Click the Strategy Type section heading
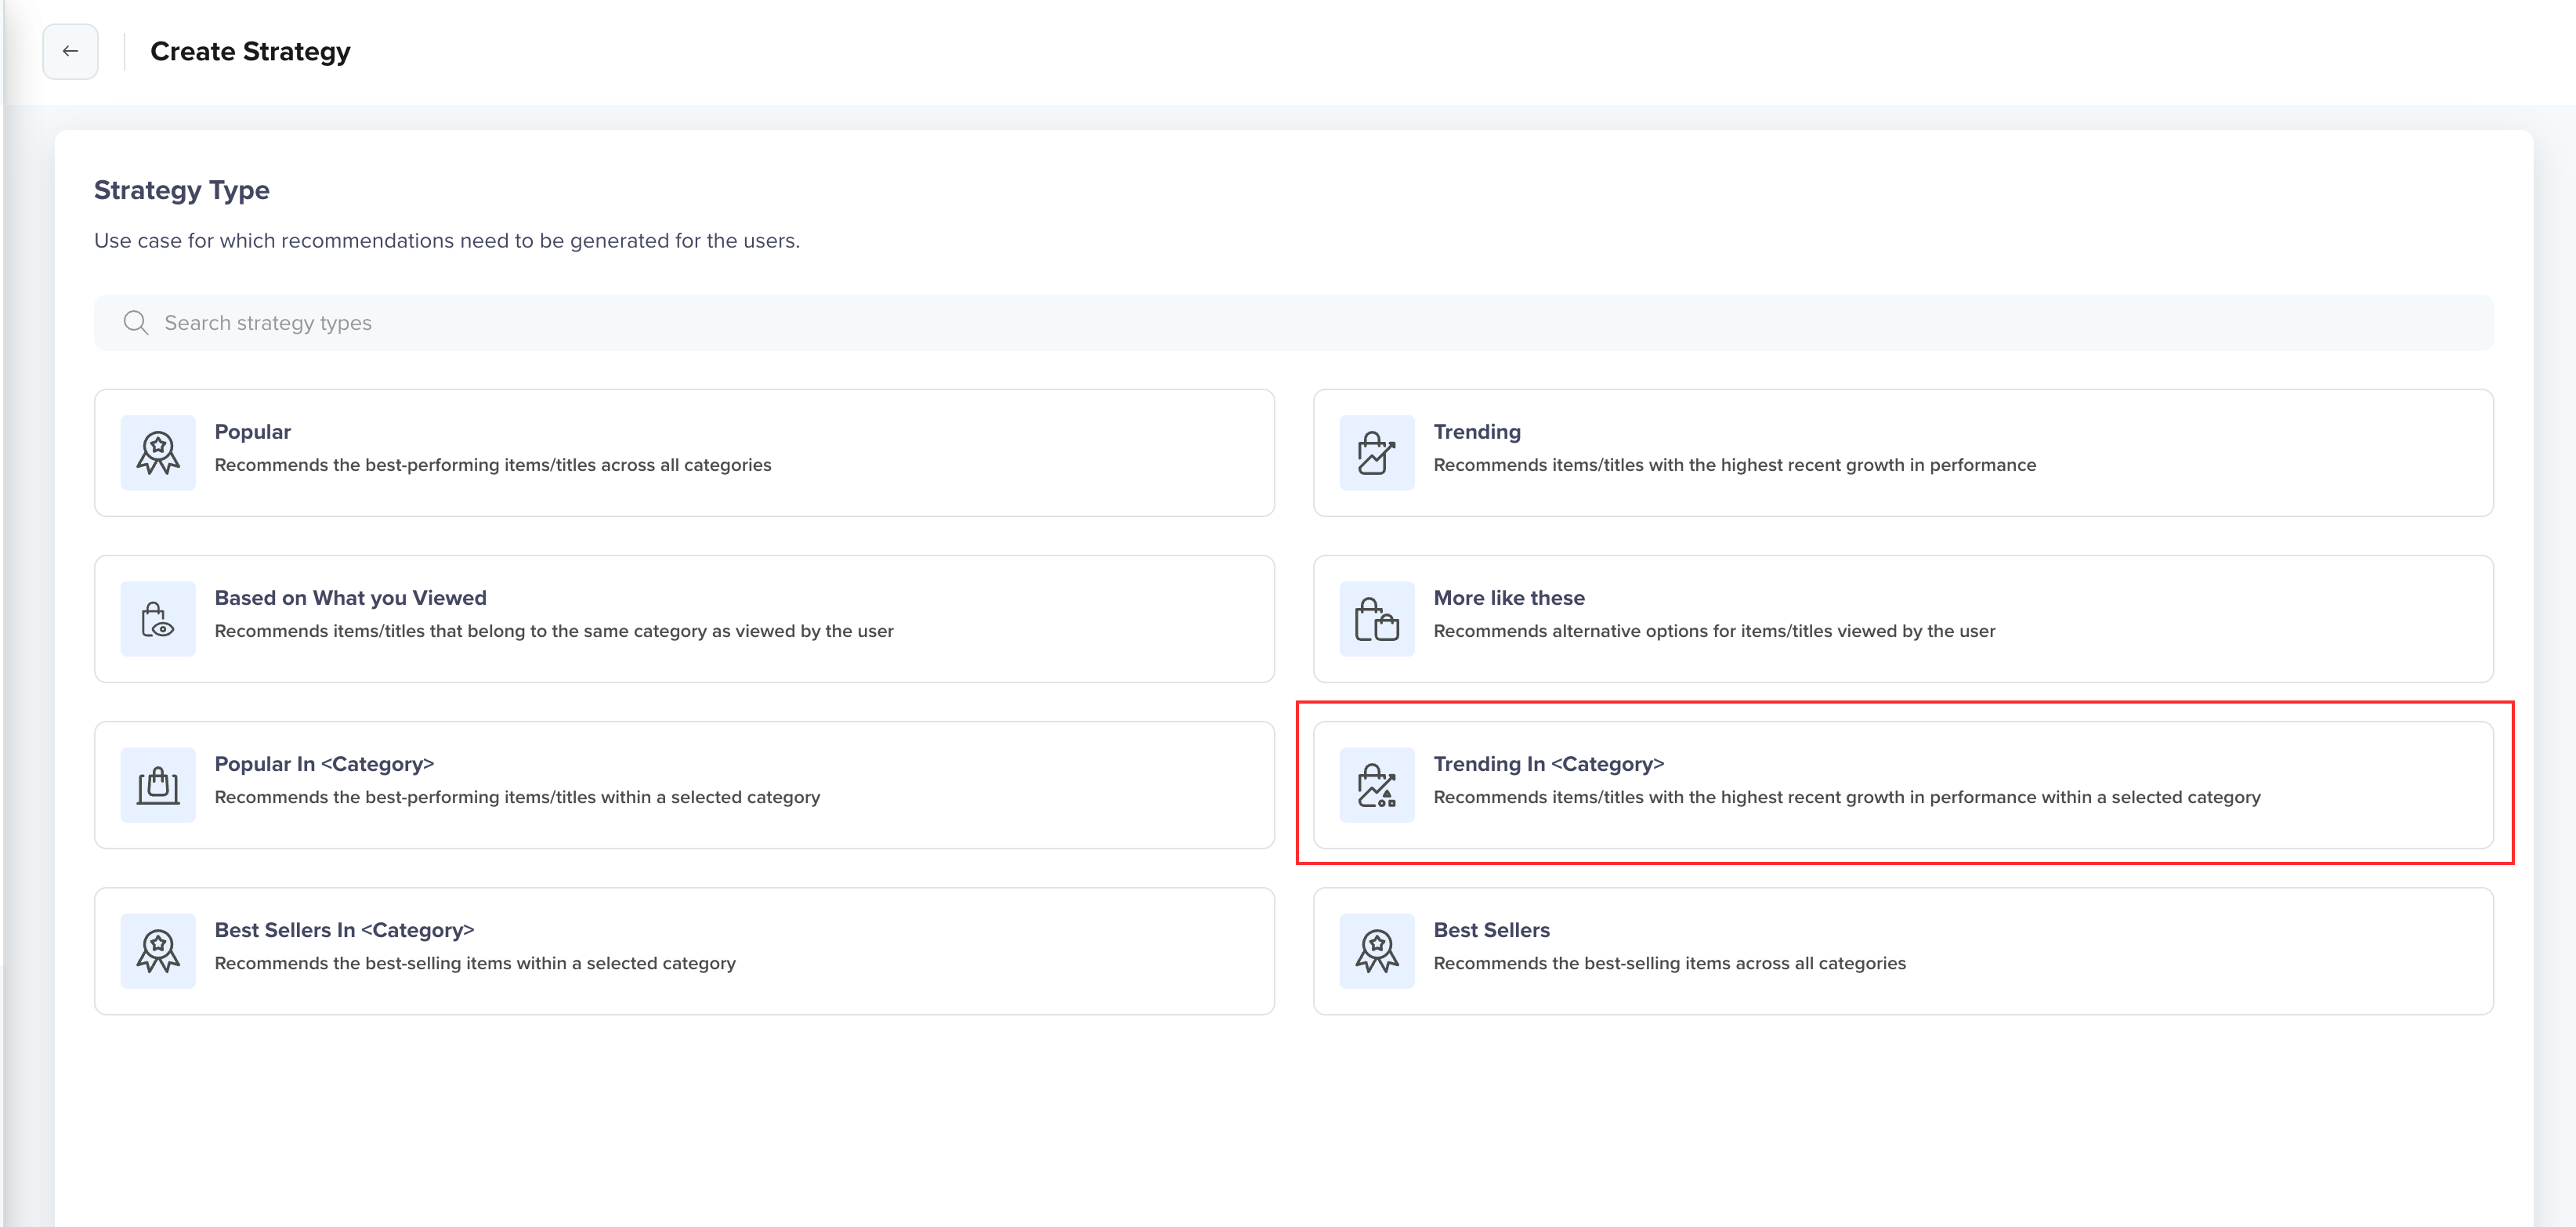This screenshot has width=2576, height=1227. tap(182, 190)
